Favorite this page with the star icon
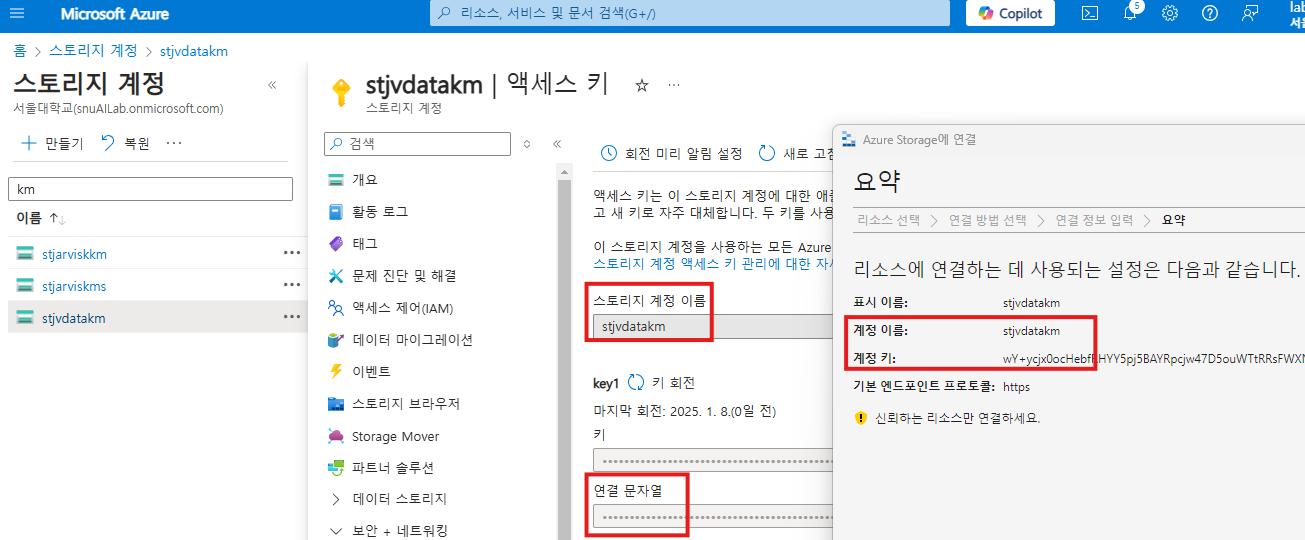The width and height of the screenshot is (1305, 540). pyautogui.click(x=642, y=85)
